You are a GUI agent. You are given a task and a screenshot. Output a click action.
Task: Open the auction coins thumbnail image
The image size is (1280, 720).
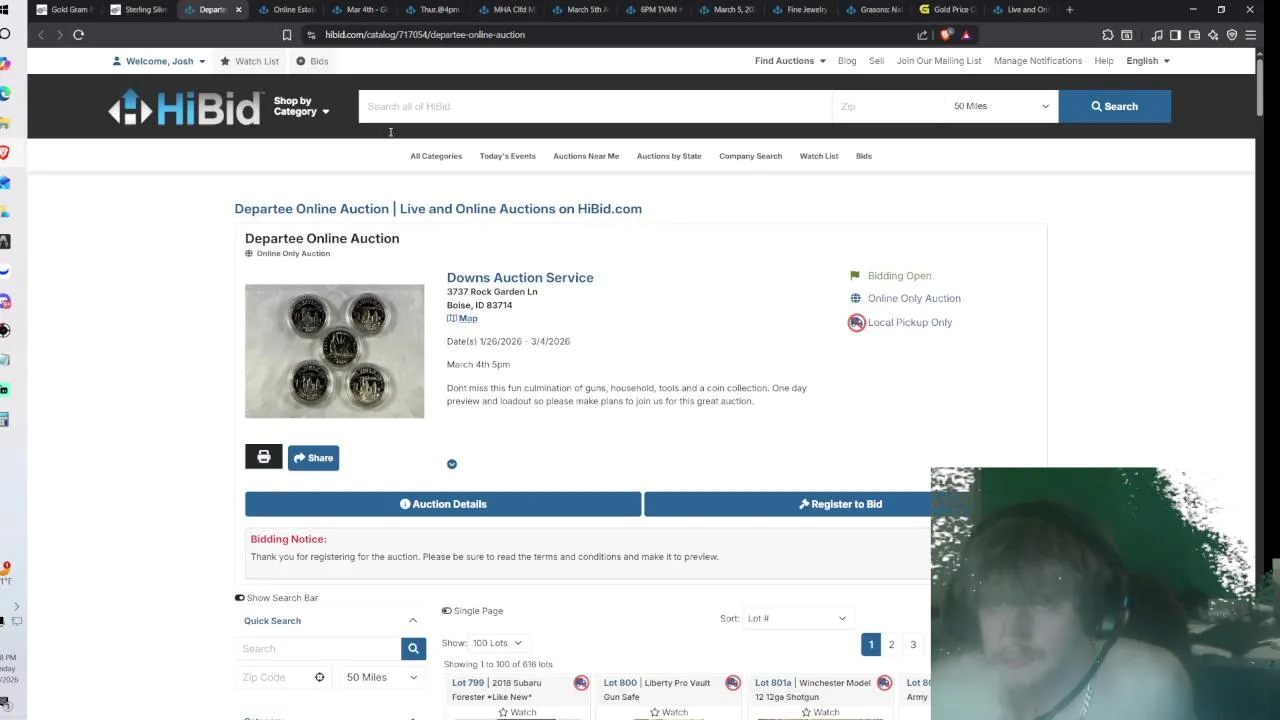pos(335,351)
